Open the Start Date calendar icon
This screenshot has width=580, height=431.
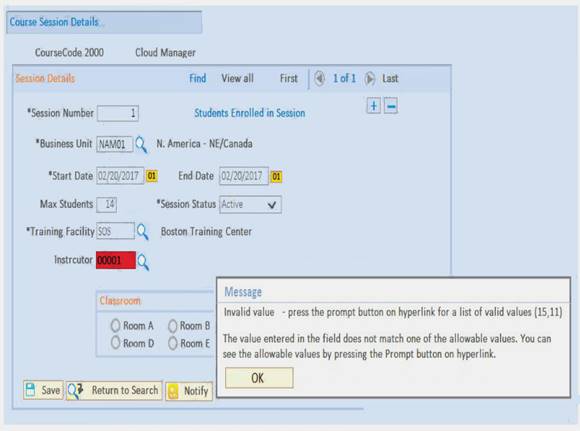click(x=152, y=176)
